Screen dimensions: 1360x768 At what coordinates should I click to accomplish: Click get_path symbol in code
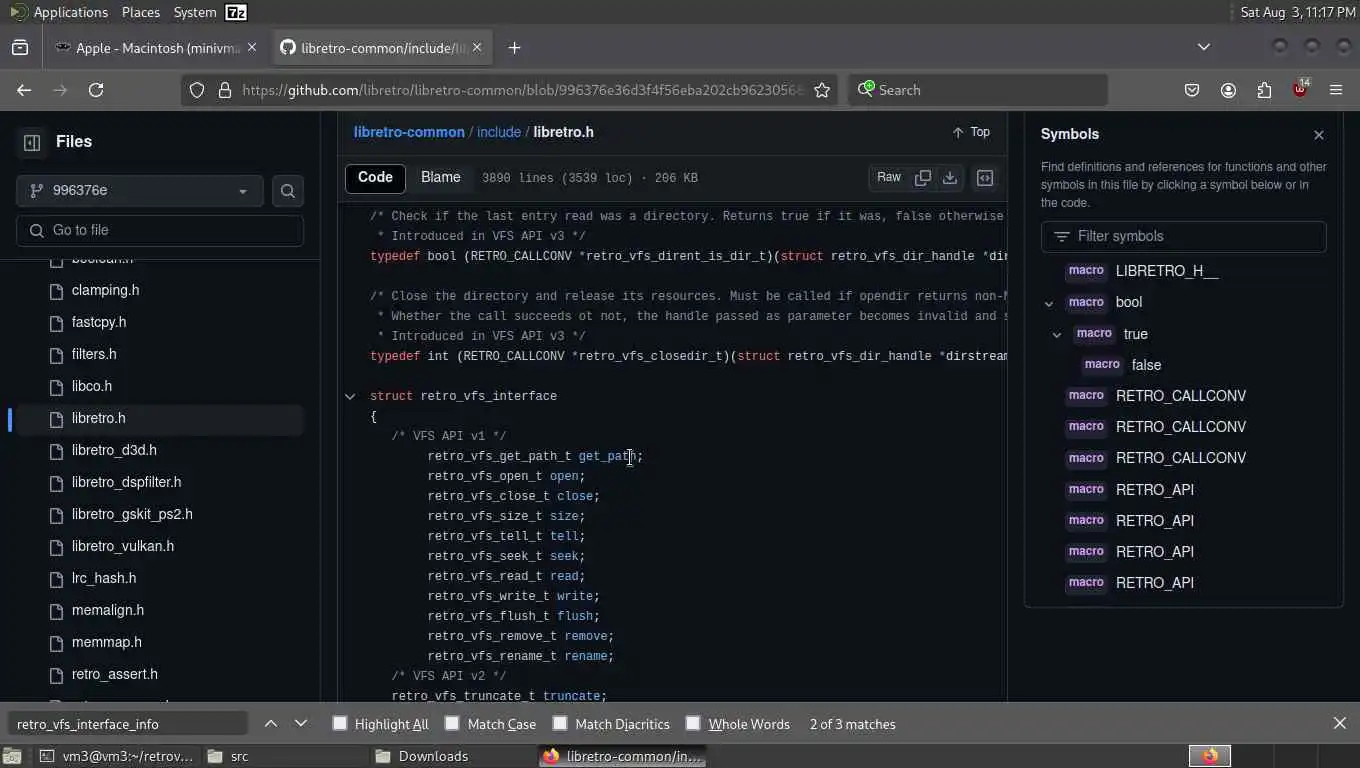click(x=607, y=456)
